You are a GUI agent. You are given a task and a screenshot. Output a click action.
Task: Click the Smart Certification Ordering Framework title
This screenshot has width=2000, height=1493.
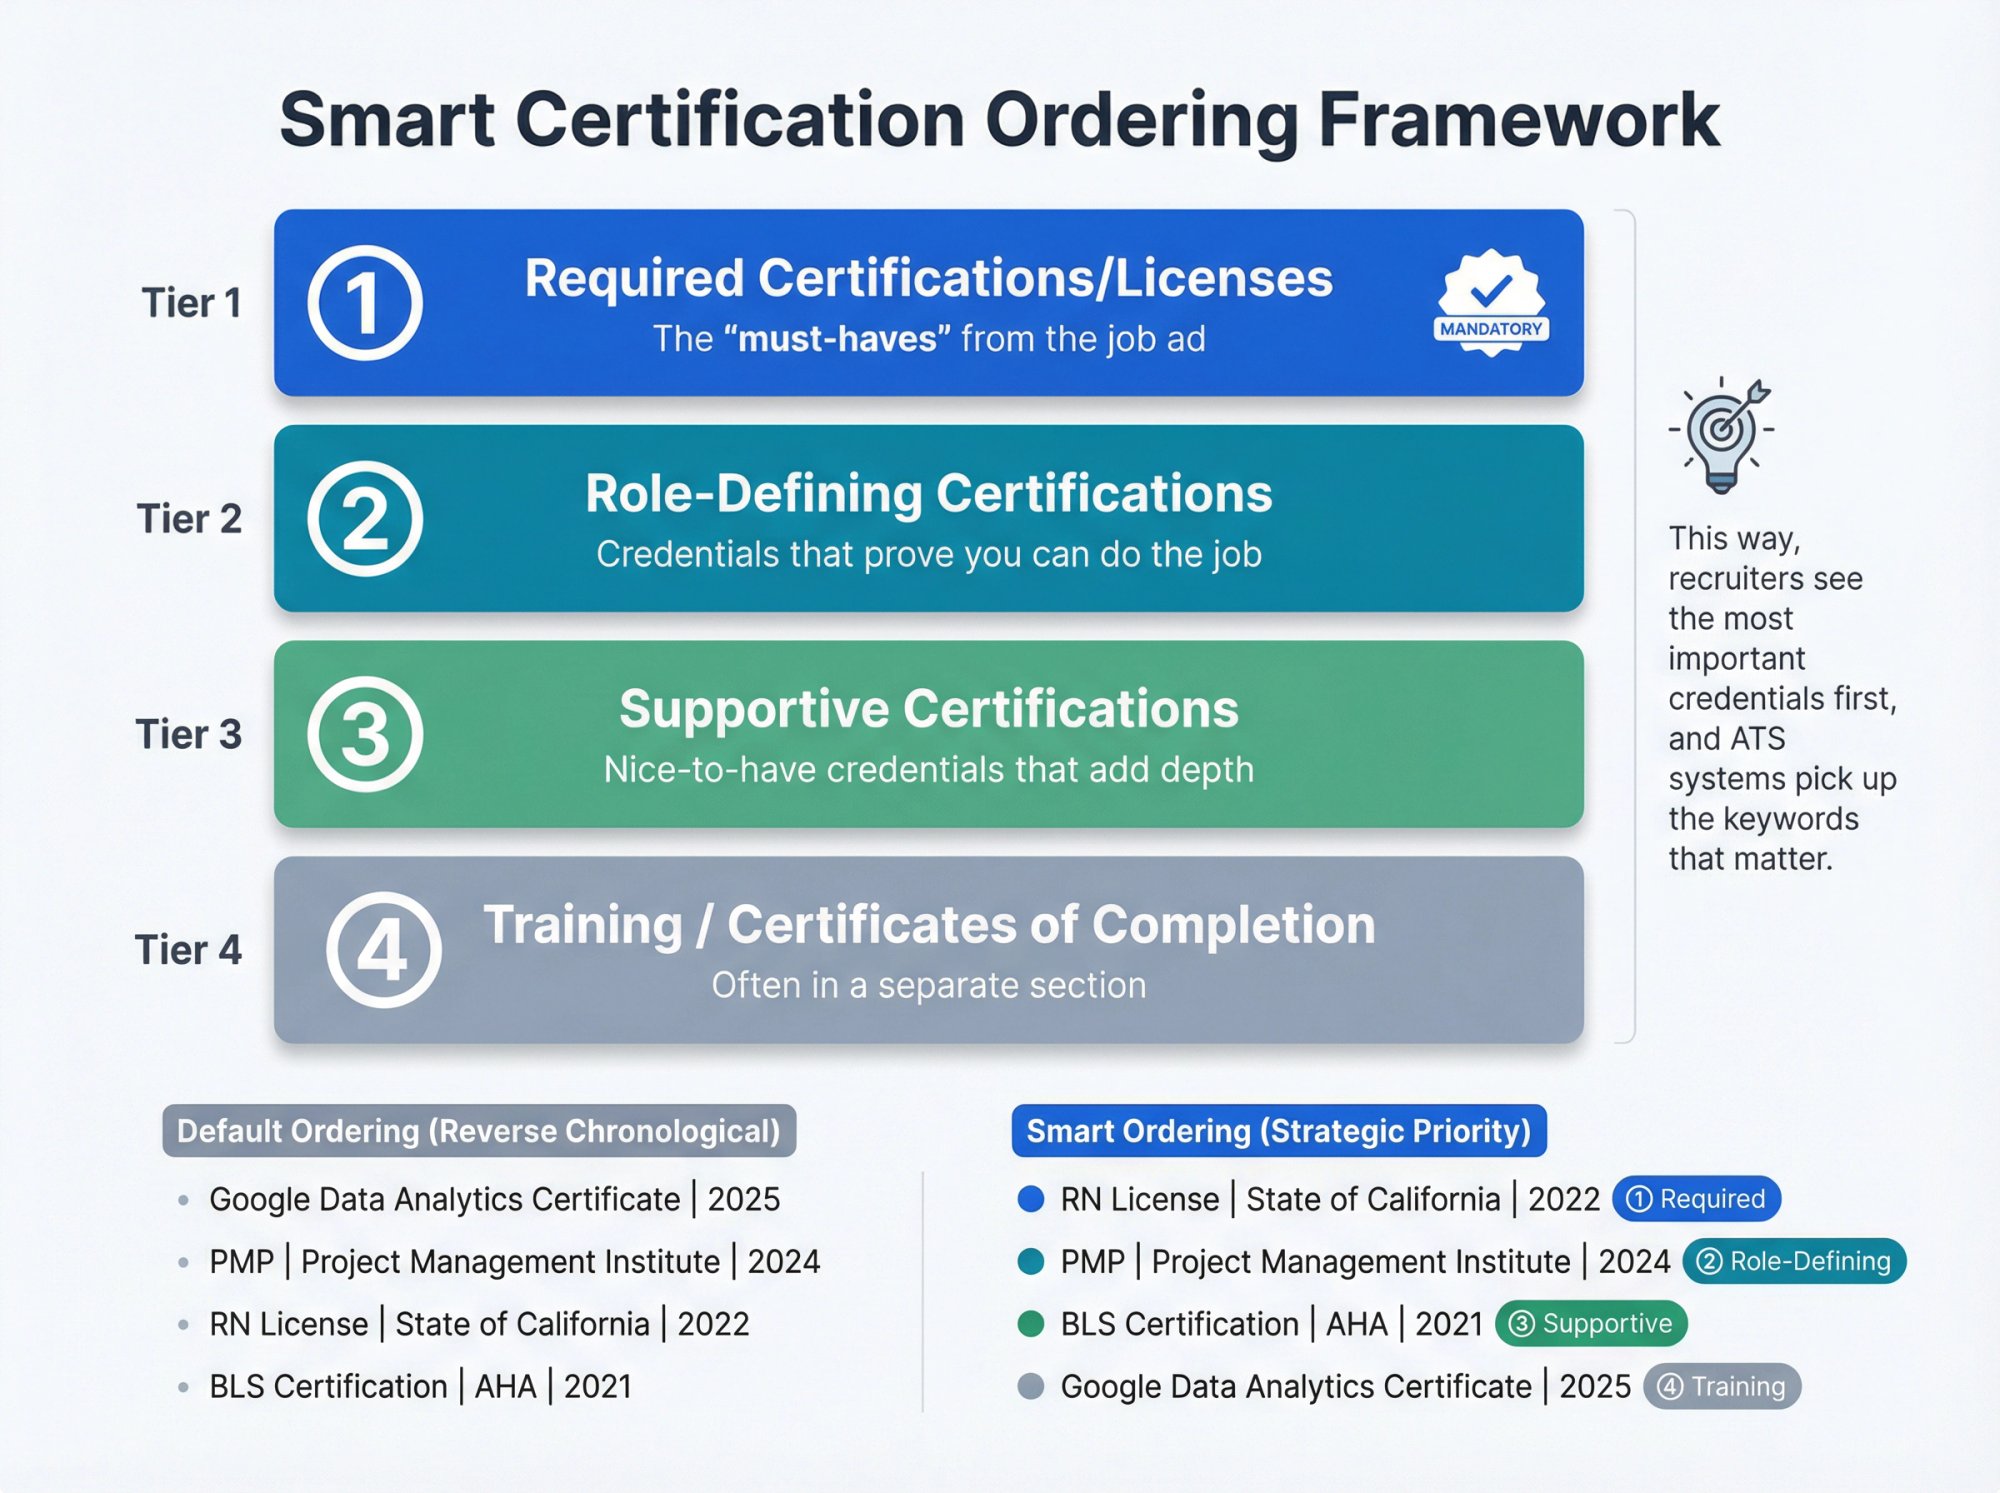(1000, 120)
